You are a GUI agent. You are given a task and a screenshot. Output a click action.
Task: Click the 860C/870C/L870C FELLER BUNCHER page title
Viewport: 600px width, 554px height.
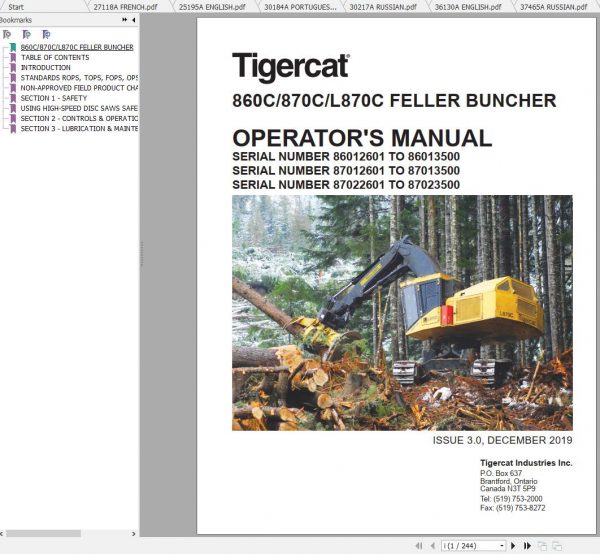pyautogui.click(x=394, y=101)
